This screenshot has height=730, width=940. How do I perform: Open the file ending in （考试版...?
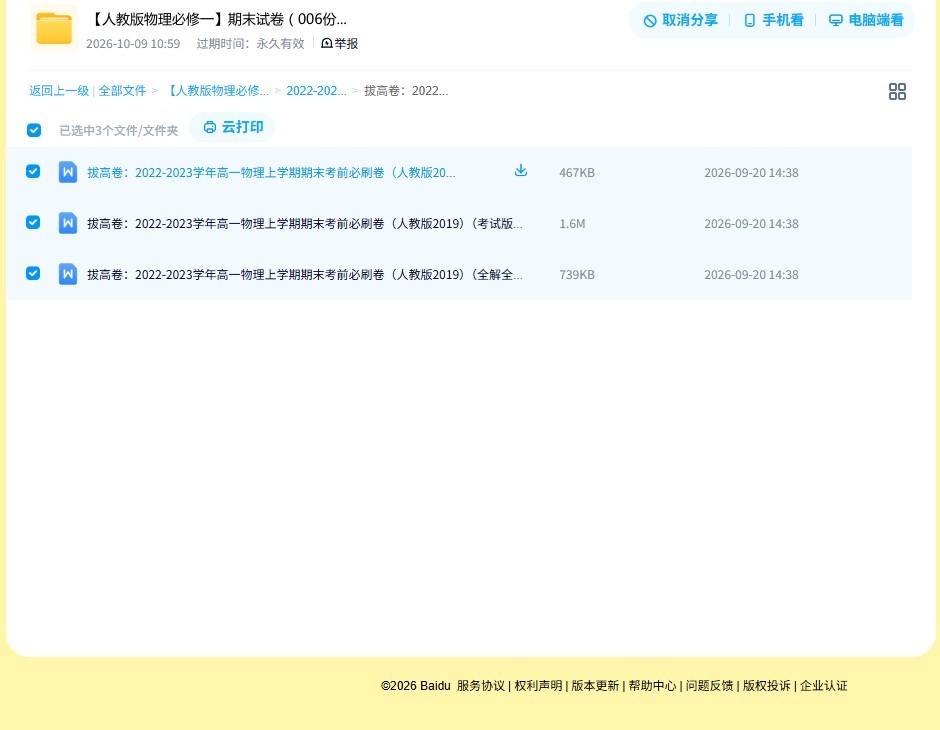(x=305, y=224)
